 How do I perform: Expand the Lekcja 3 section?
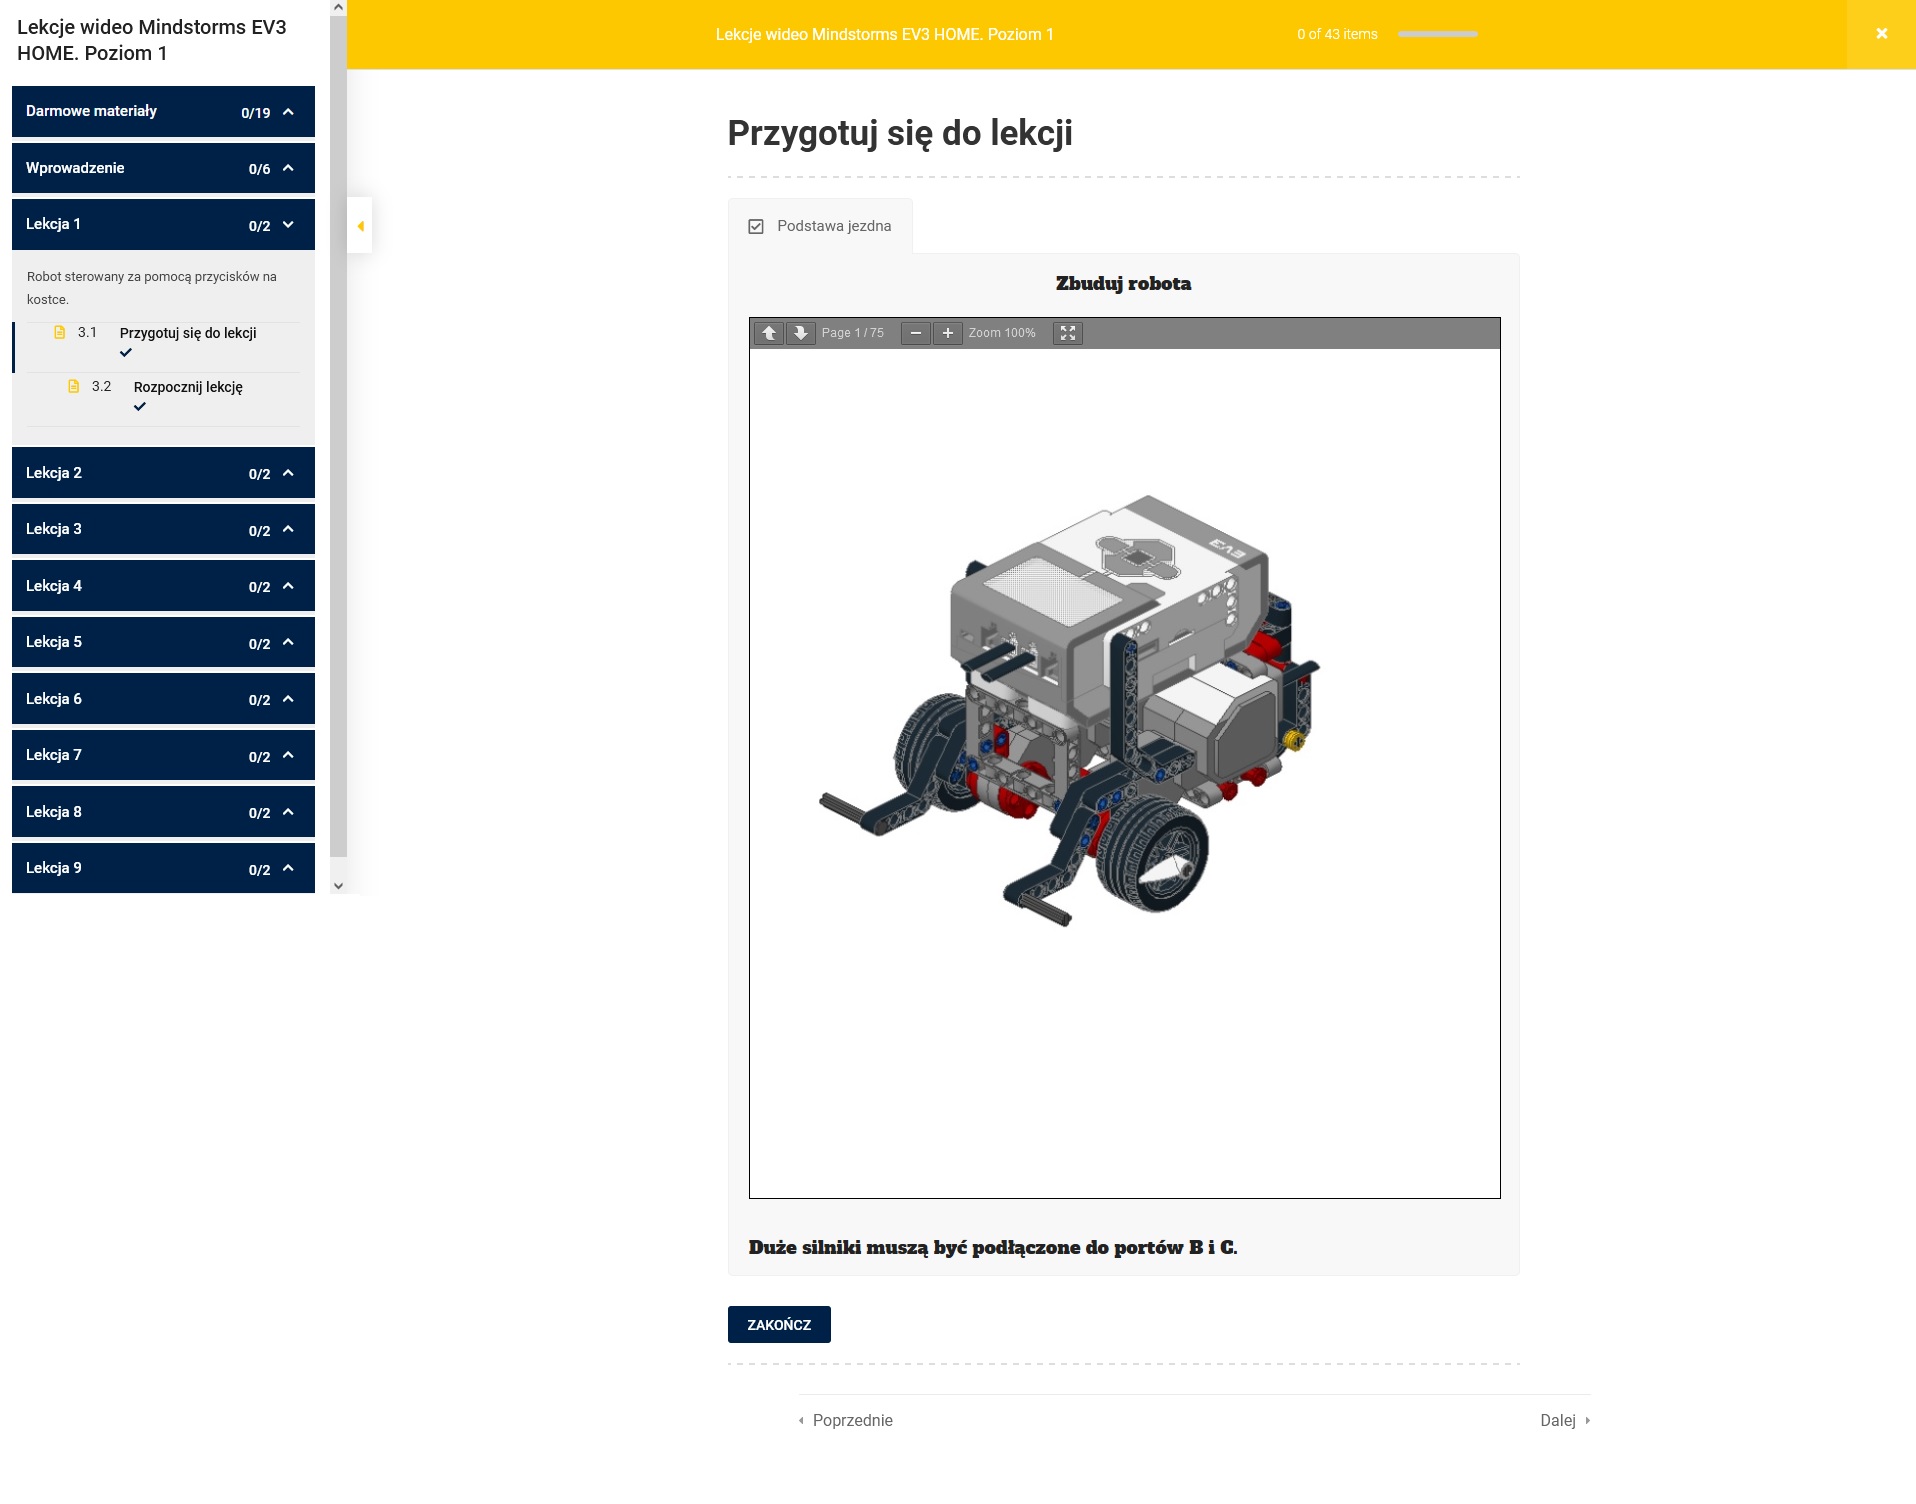[163, 529]
